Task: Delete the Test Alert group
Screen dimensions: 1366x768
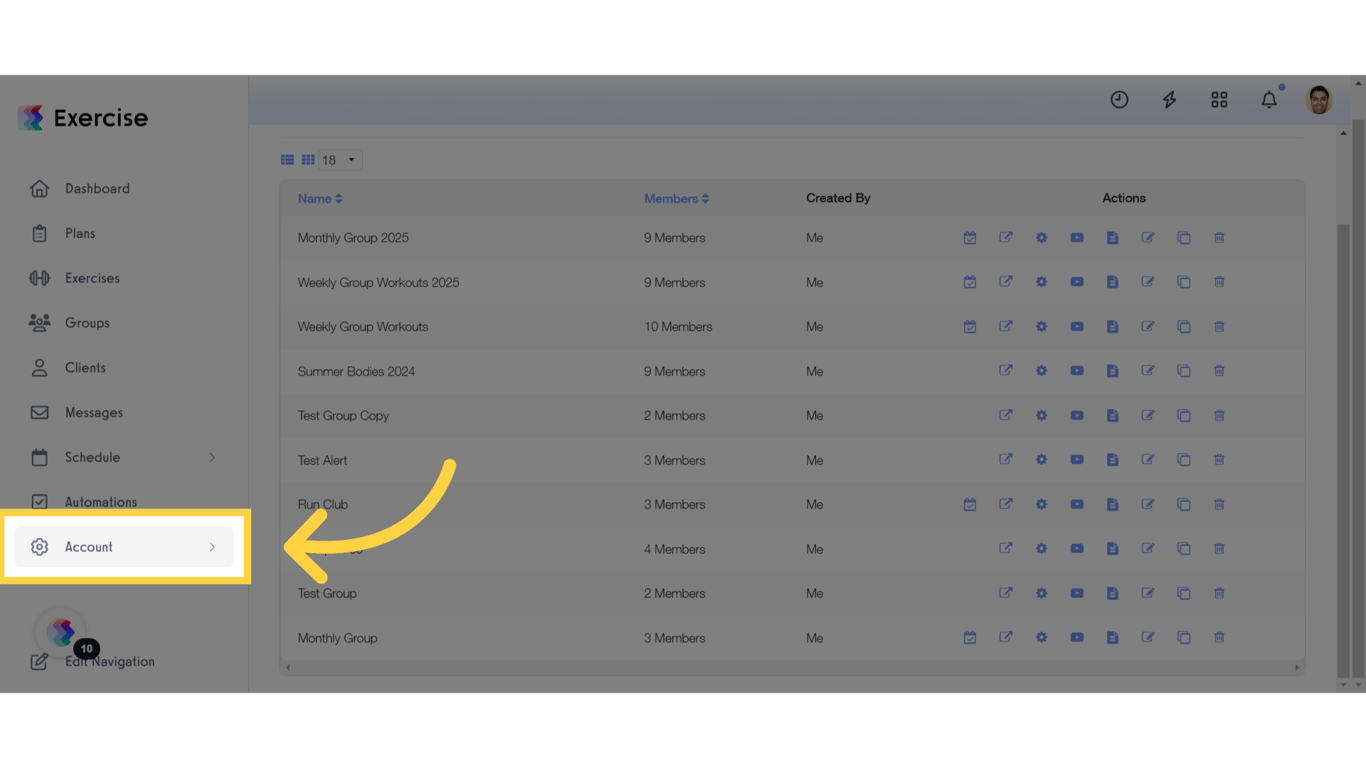Action: pyautogui.click(x=1219, y=460)
